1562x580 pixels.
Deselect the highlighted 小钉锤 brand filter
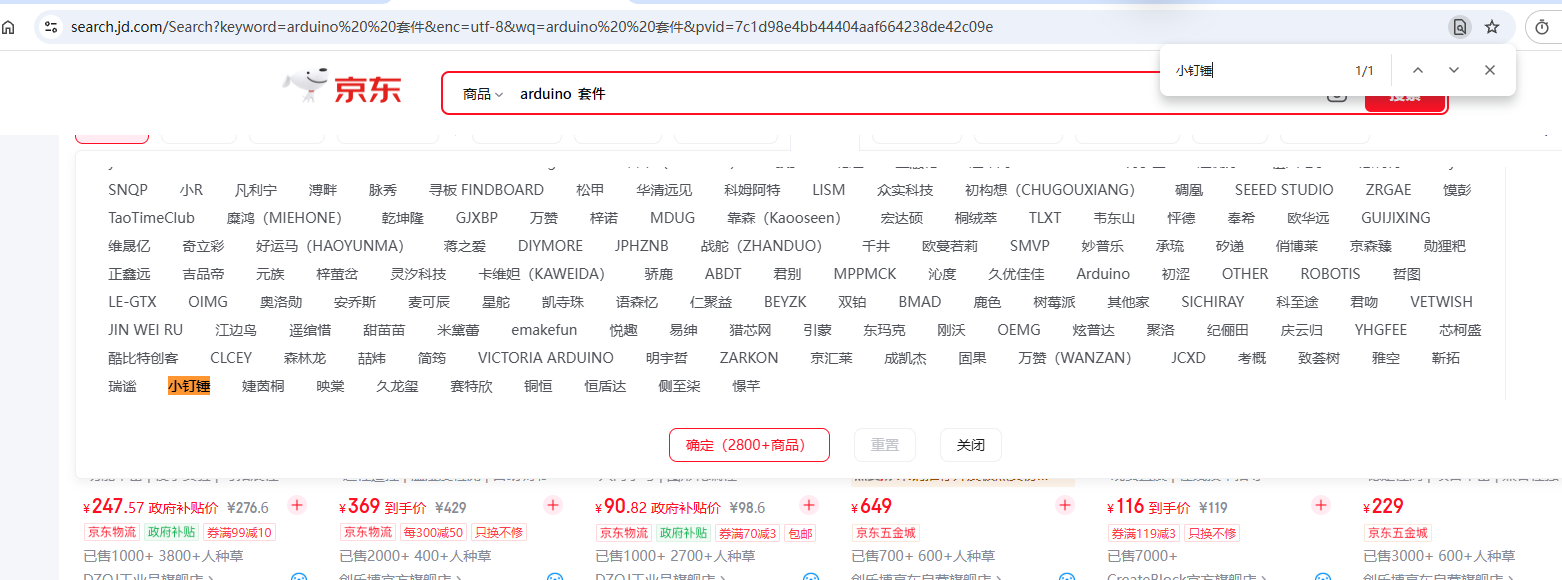190,385
